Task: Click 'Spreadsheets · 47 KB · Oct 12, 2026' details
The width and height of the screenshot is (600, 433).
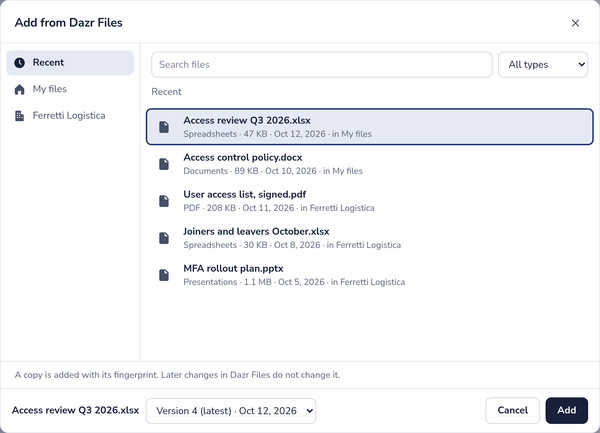Action: pos(254,134)
